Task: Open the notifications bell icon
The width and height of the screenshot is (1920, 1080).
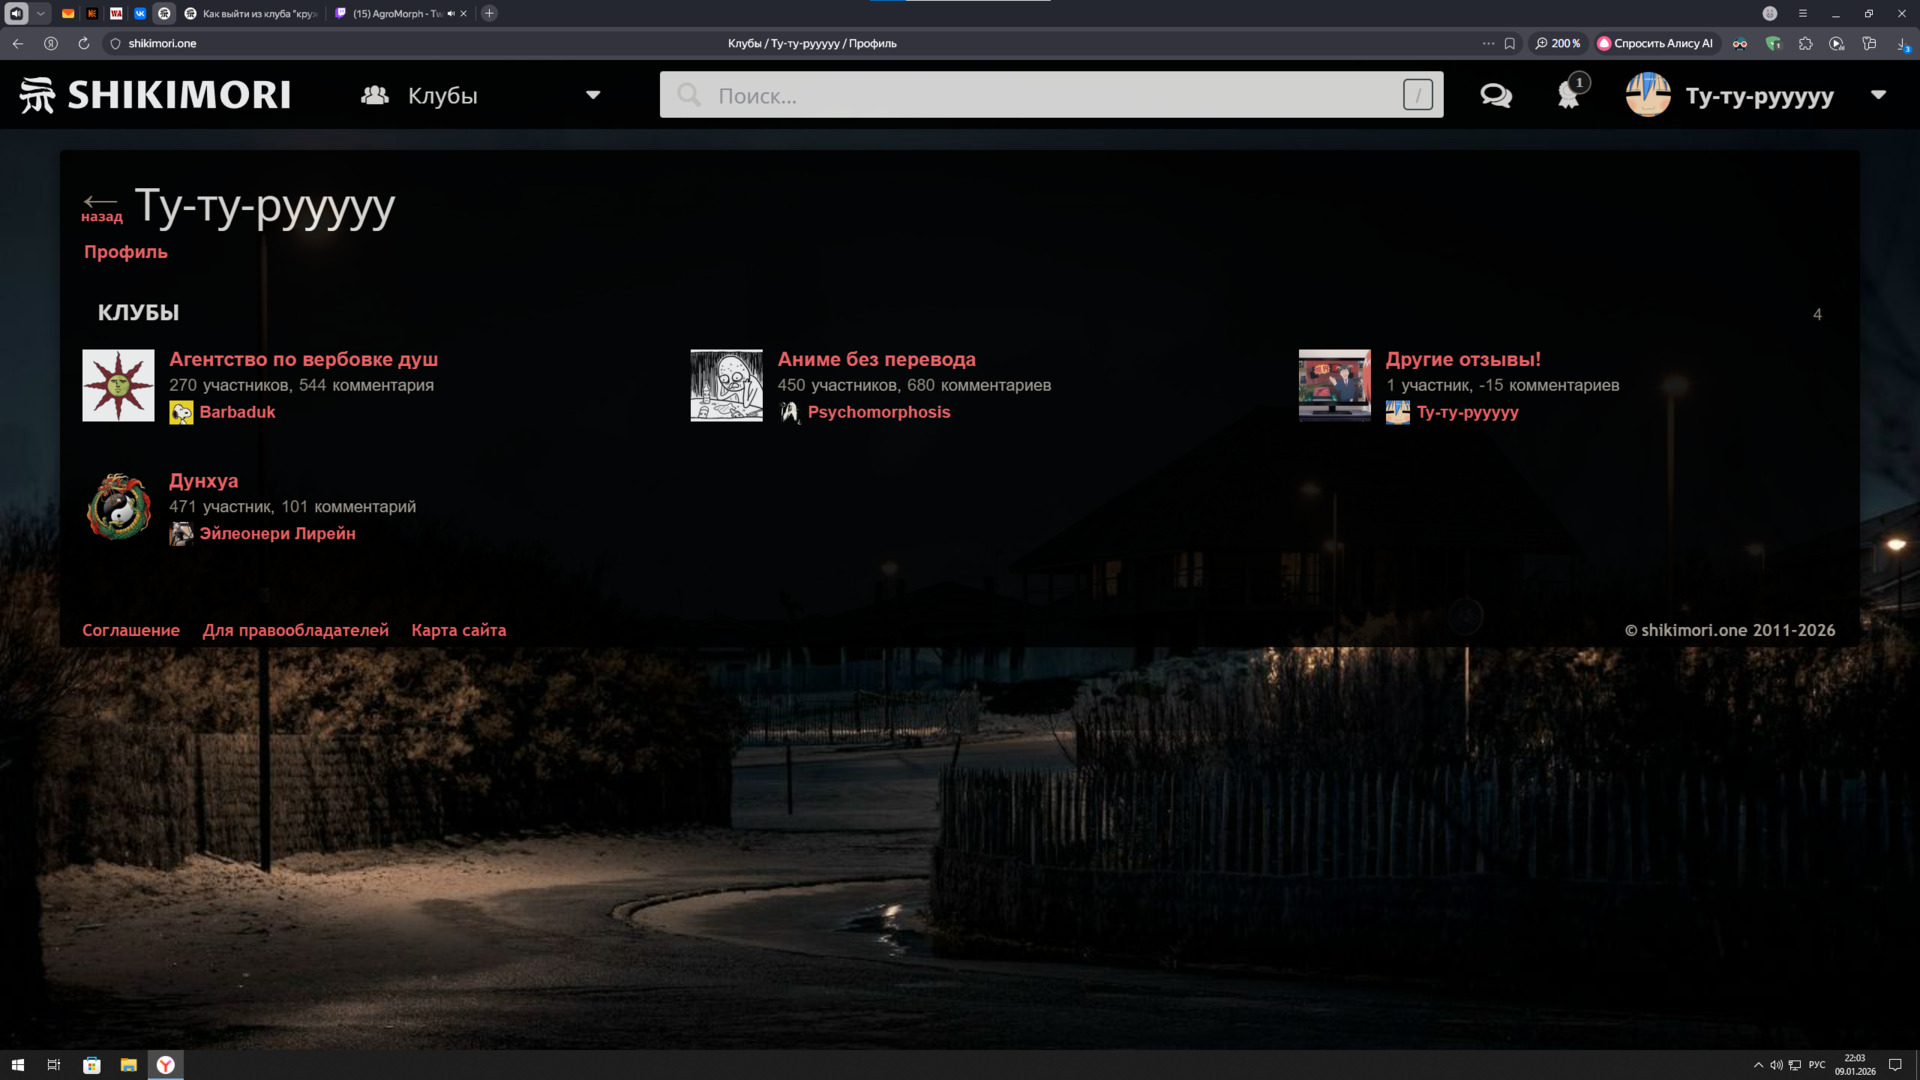Action: (1568, 96)
